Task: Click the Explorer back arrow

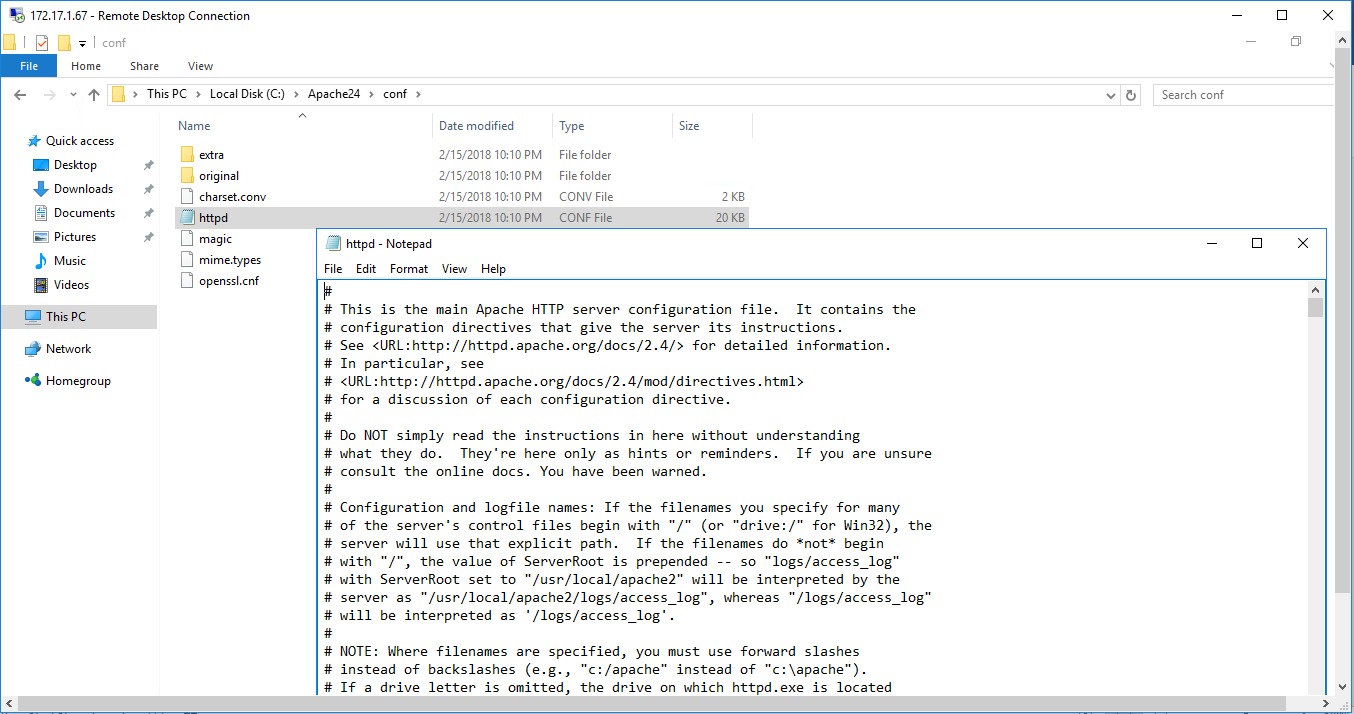Action: pyautogui.click(x=19, y=95)
